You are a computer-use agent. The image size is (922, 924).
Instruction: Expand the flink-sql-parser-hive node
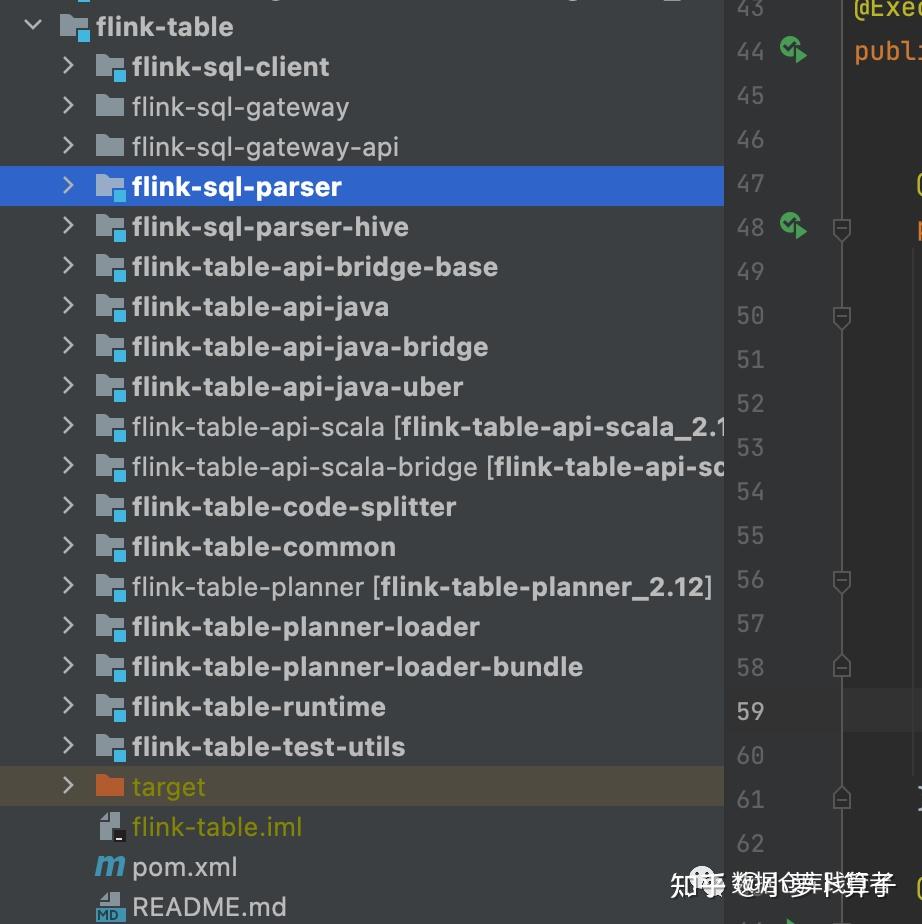click(x=68, y=226)
